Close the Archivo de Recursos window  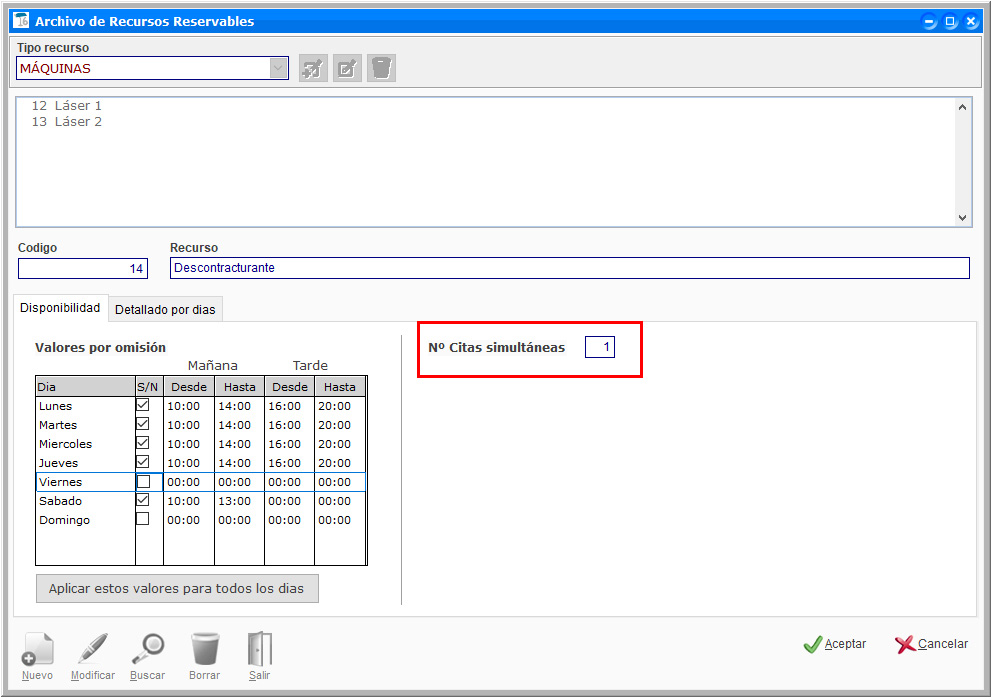pyautogui.click(x=970, y=21)
